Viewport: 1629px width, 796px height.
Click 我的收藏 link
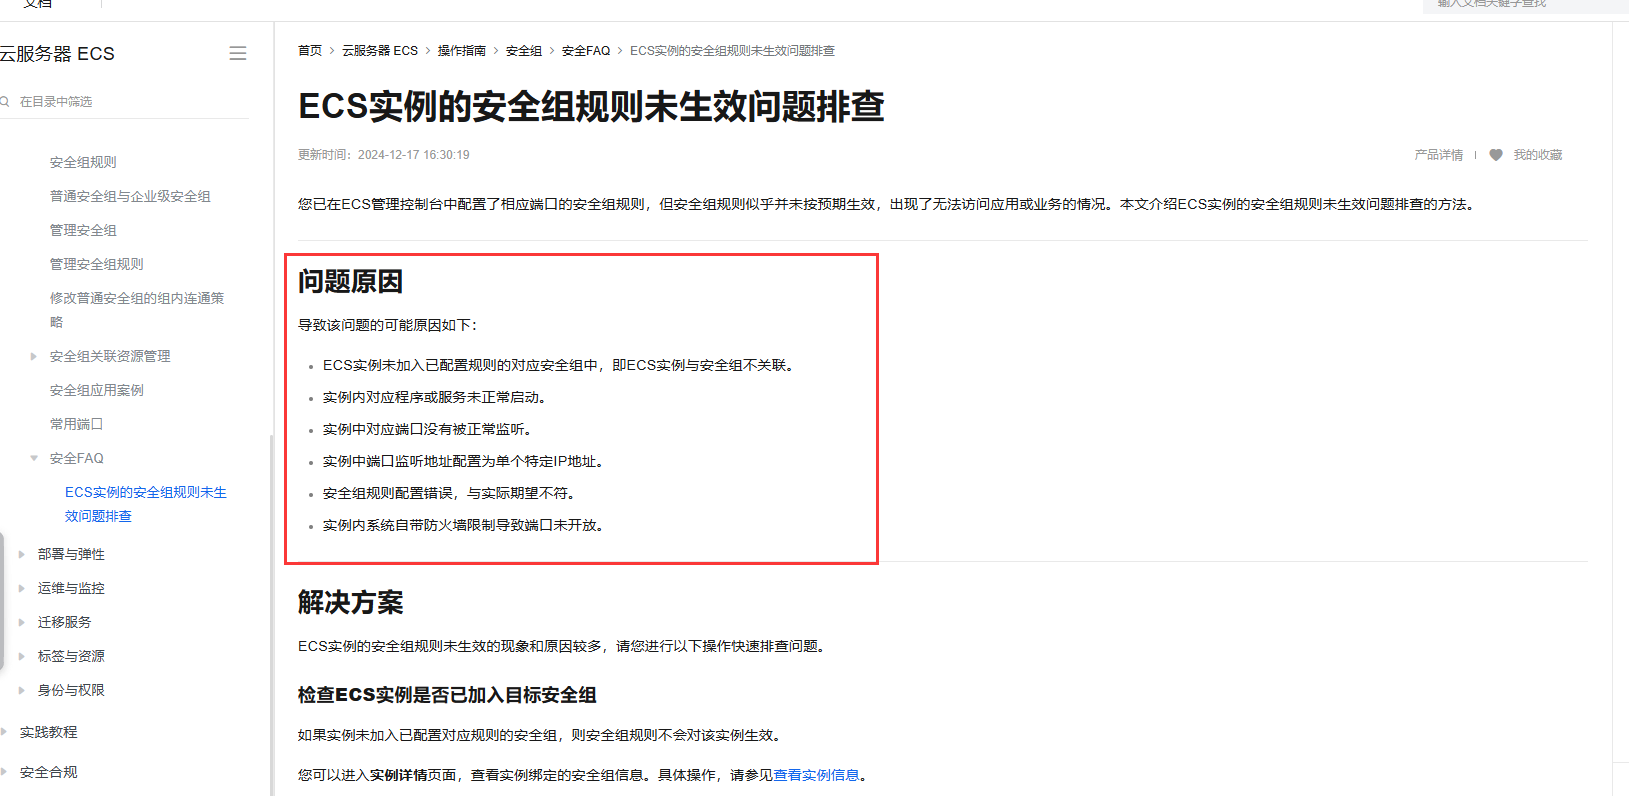click(x=1538, y=155)
